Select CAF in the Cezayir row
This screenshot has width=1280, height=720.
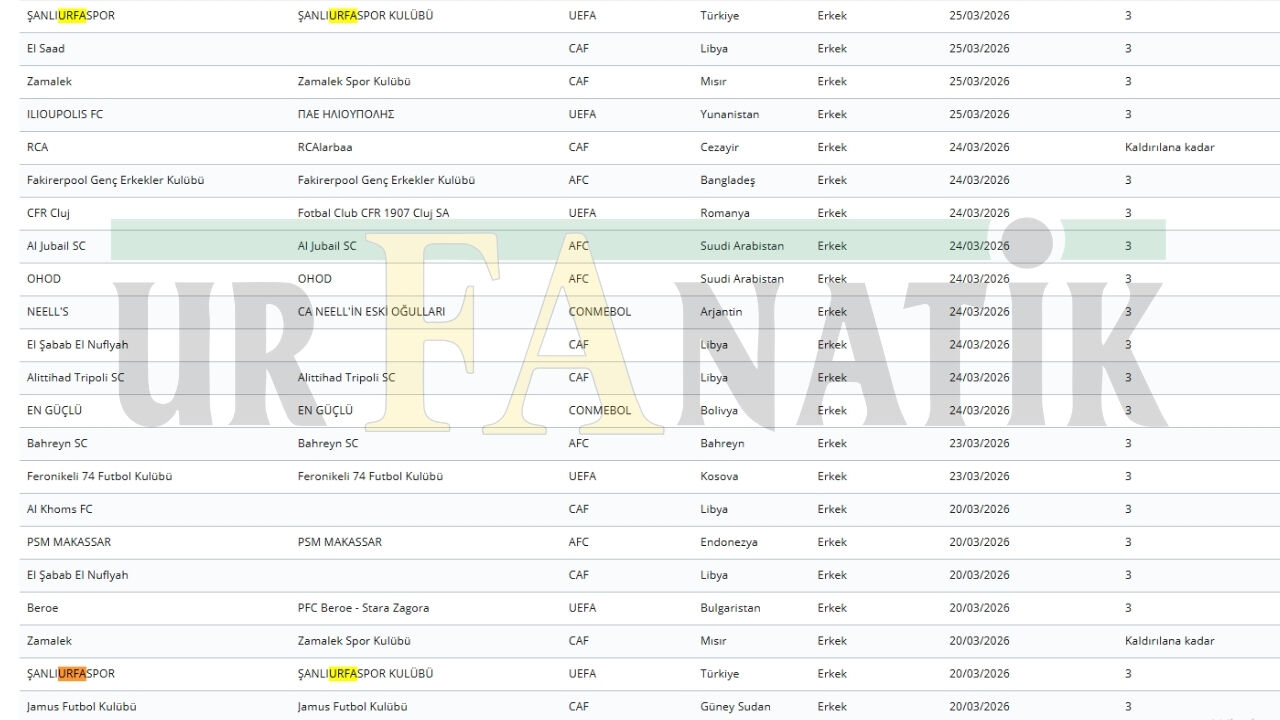(579, 147)
